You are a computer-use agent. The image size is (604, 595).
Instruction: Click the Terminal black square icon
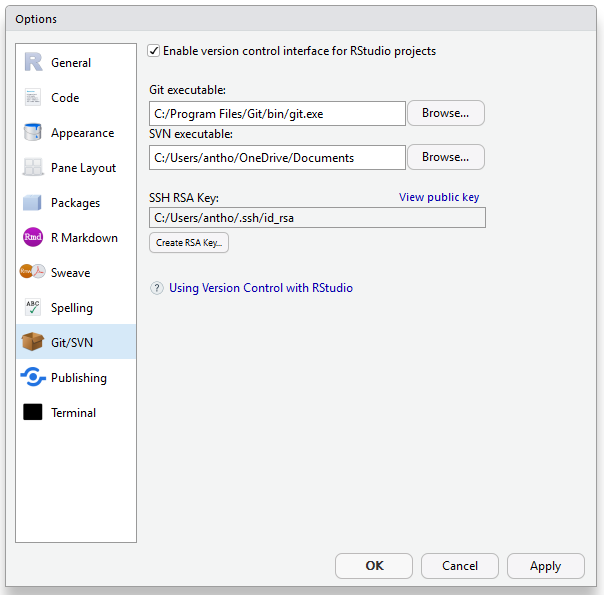point(33,413)
